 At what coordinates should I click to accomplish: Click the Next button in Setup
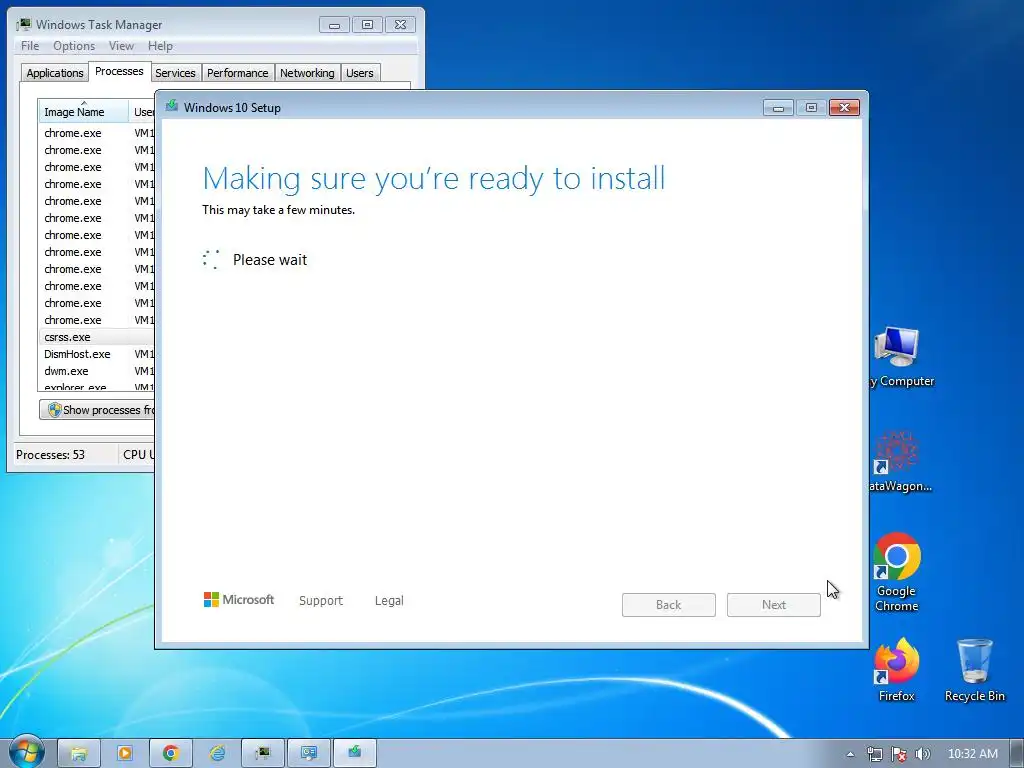(x=774, y=605)
